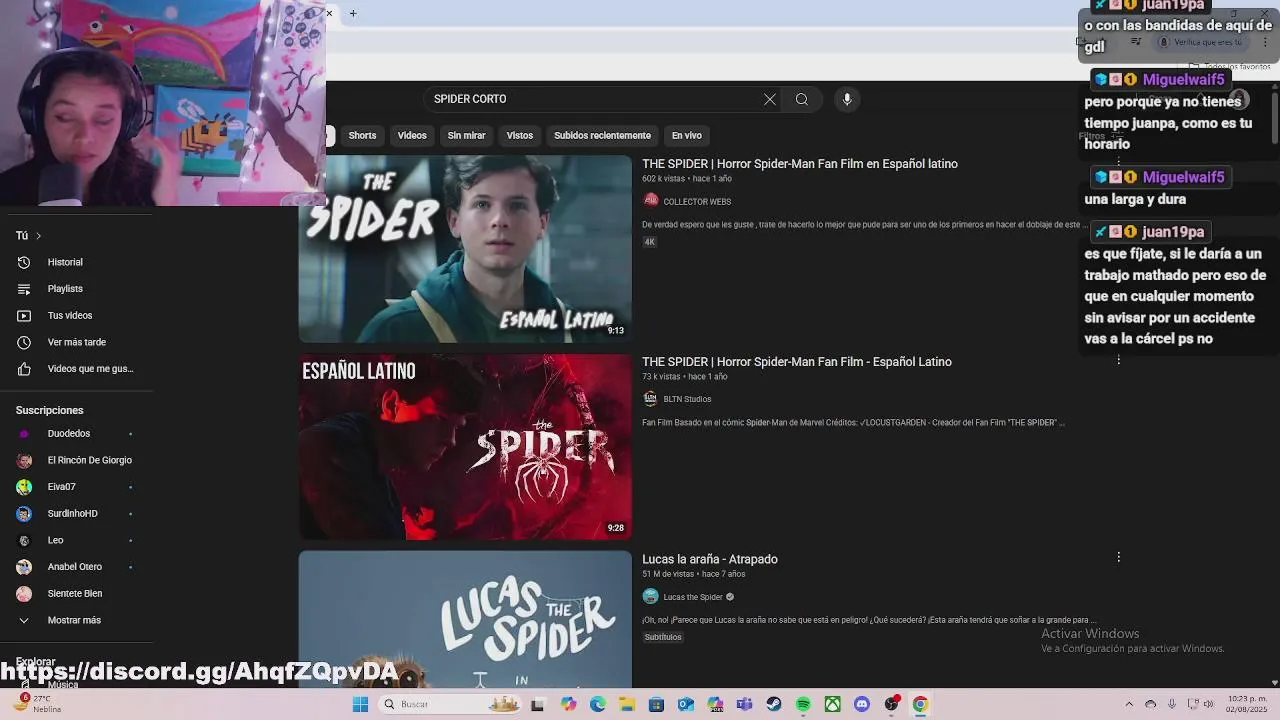Viewport: 1280px width, 720px height.
Task: Open Ver más tarde list
Action: tap(76, 342)
